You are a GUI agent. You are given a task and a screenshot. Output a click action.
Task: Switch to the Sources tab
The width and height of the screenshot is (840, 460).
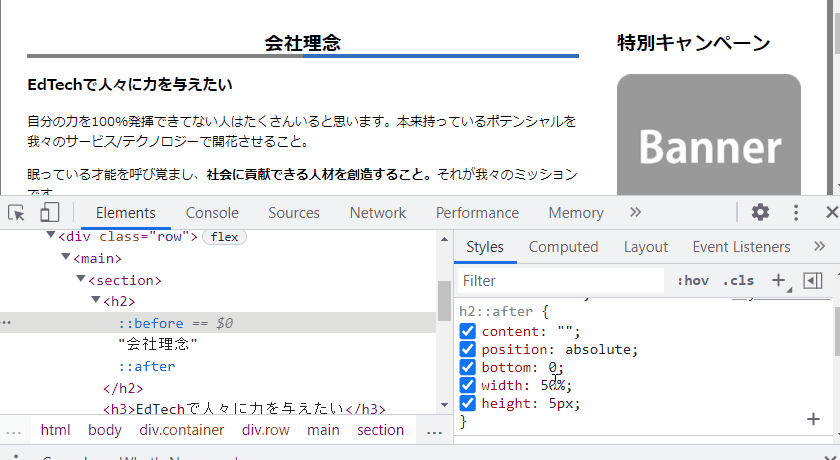coord(294,213)
